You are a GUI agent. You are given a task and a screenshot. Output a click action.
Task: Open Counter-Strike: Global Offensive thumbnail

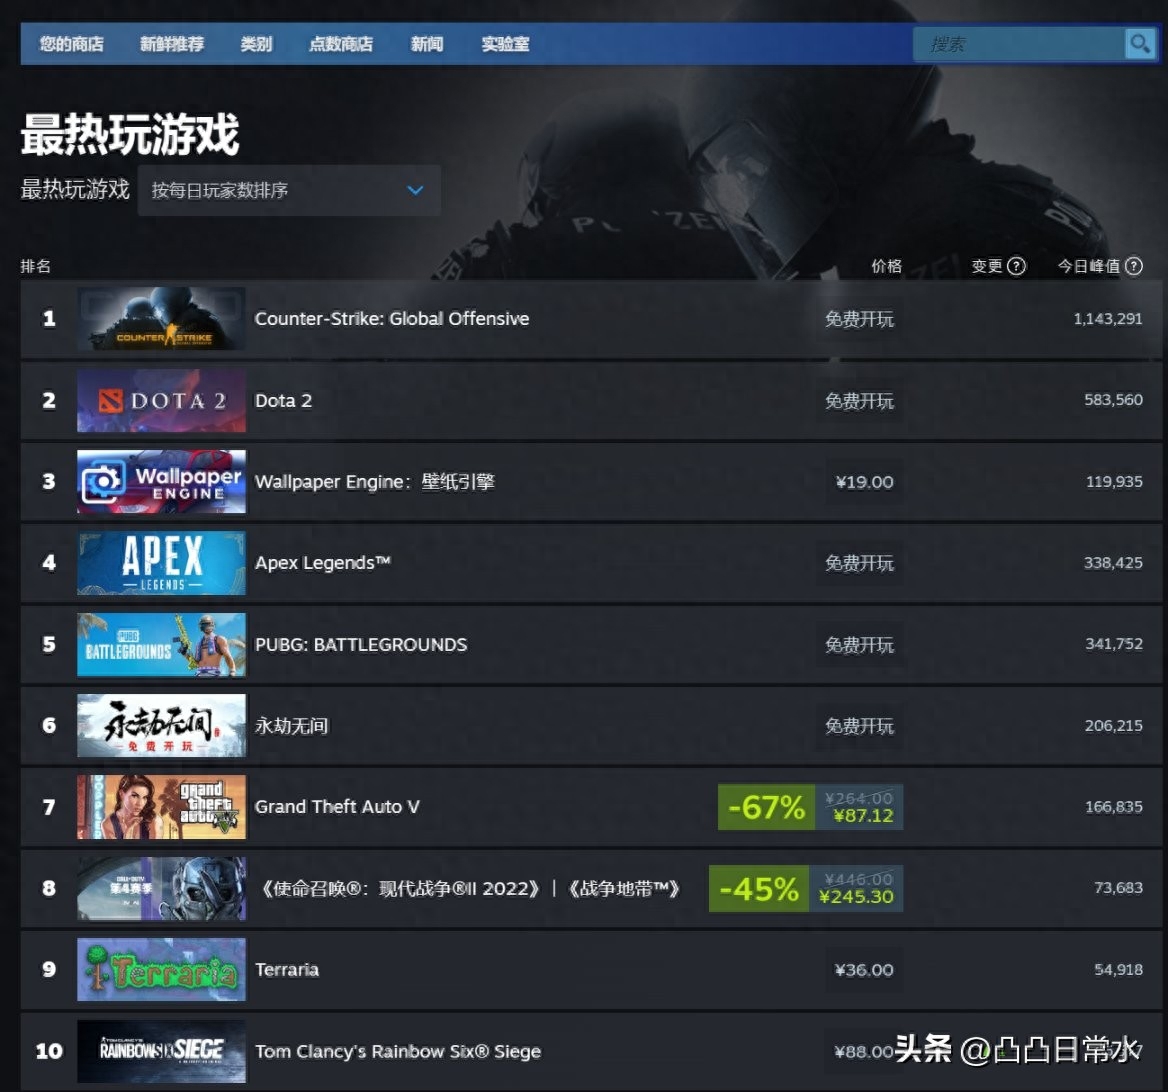click(x=161, y=319)
